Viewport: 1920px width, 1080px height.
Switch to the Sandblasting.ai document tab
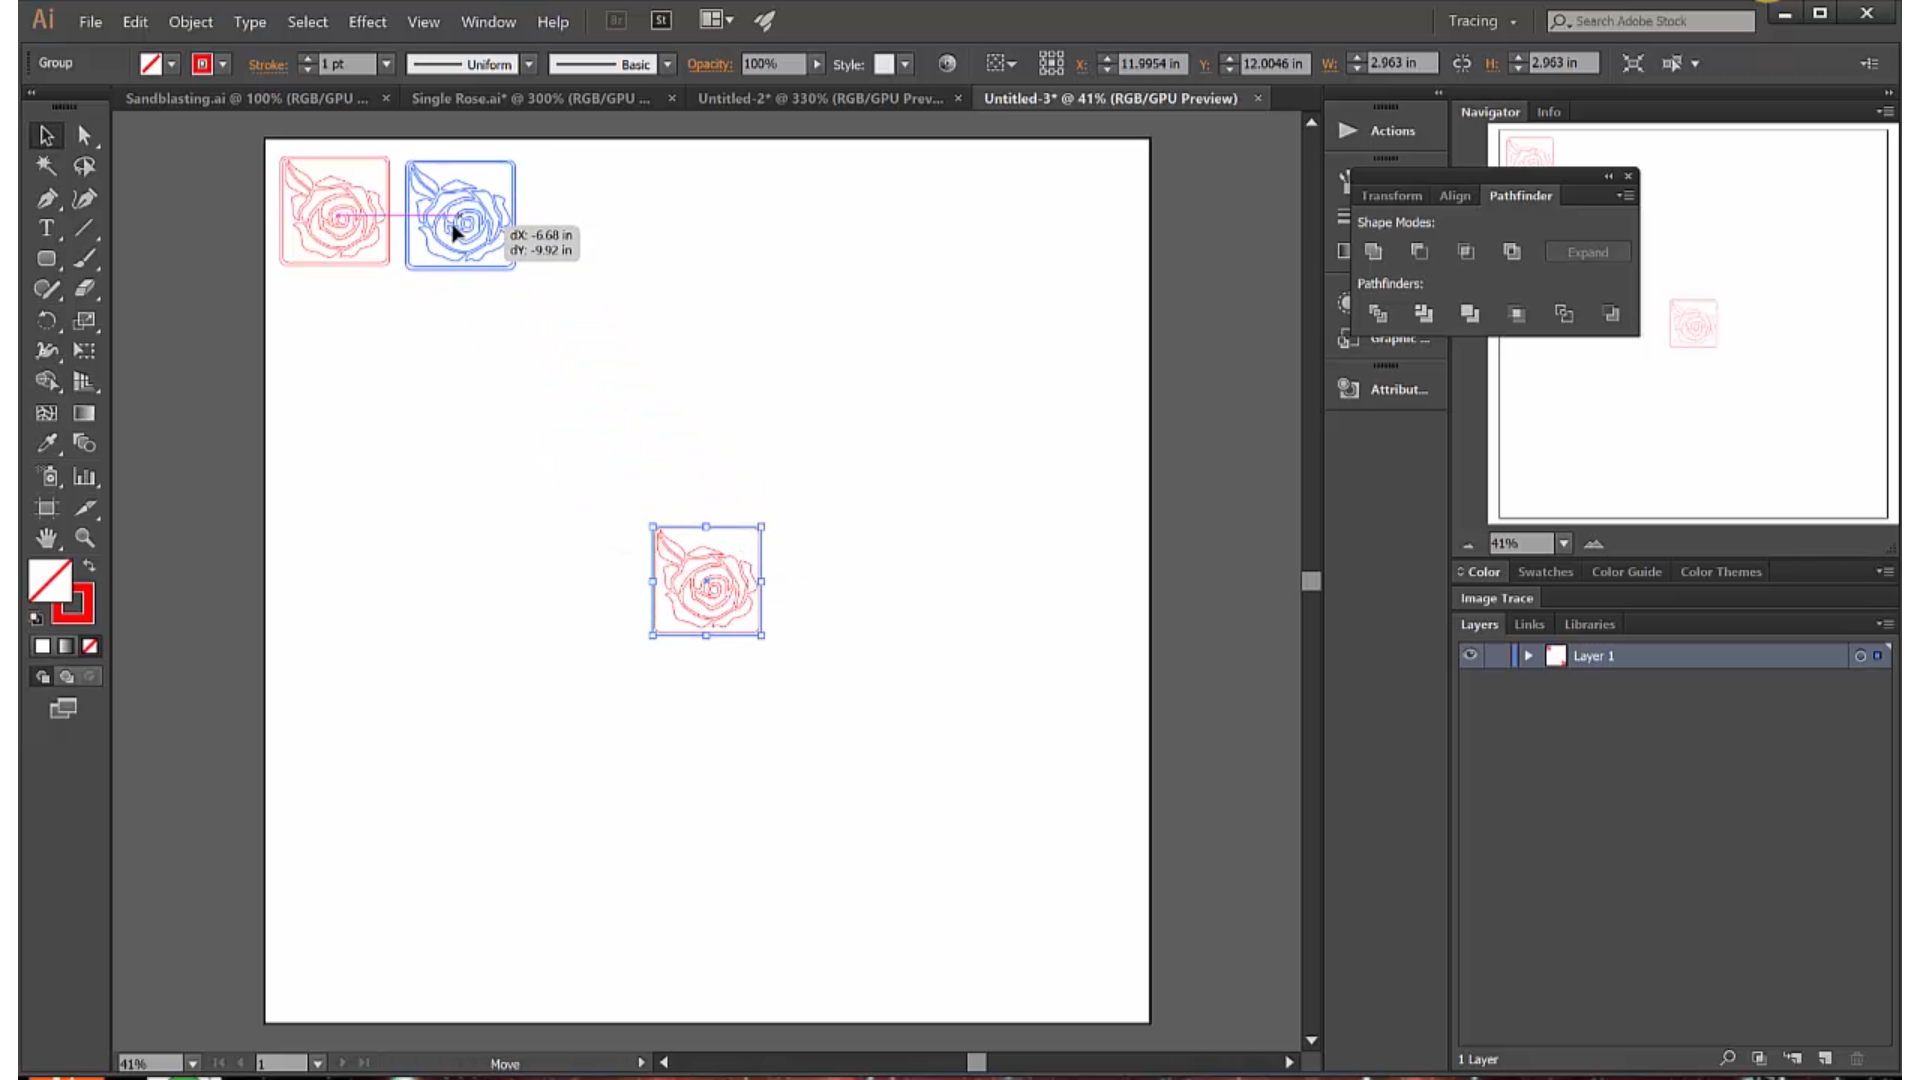(x=247, y=98)
